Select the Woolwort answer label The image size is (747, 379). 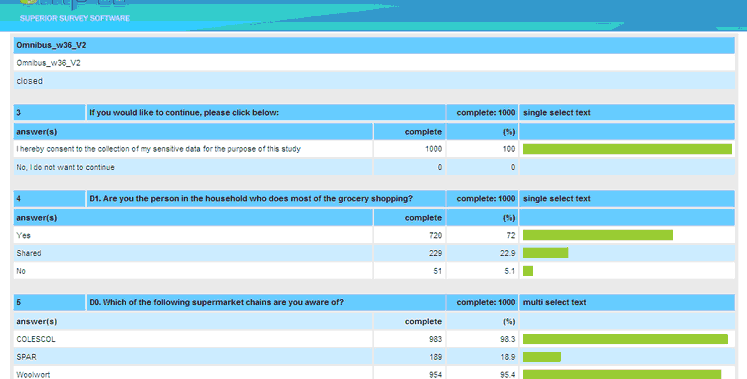click(x=33, y=375)
